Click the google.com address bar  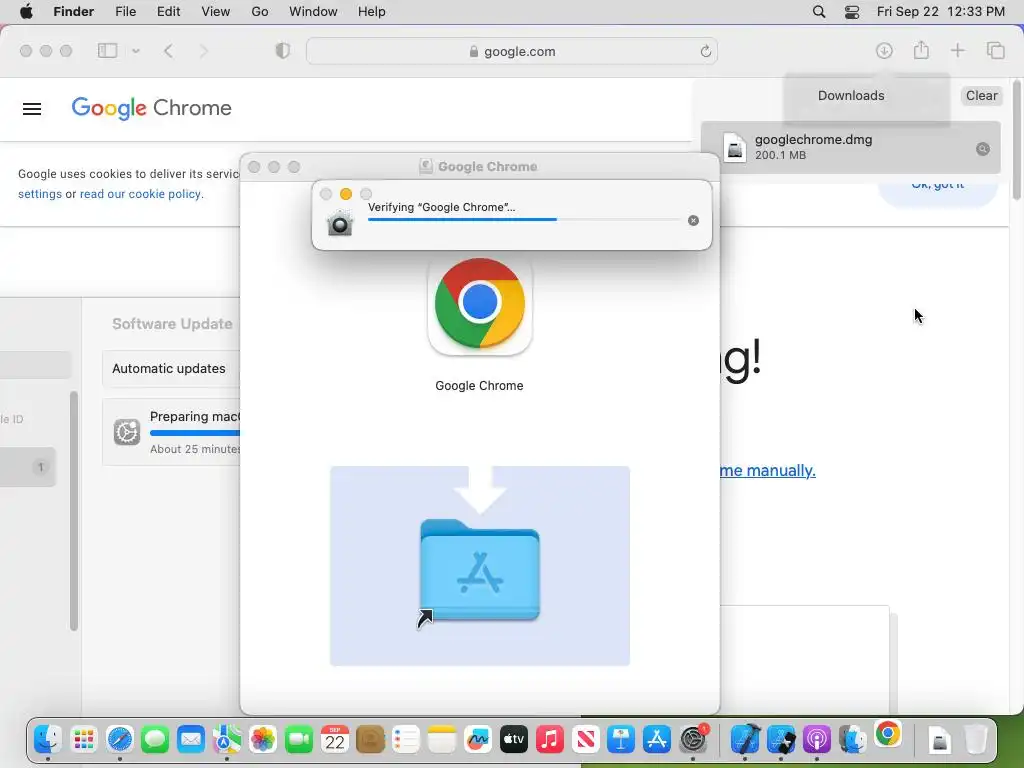[x=511, y=51]
